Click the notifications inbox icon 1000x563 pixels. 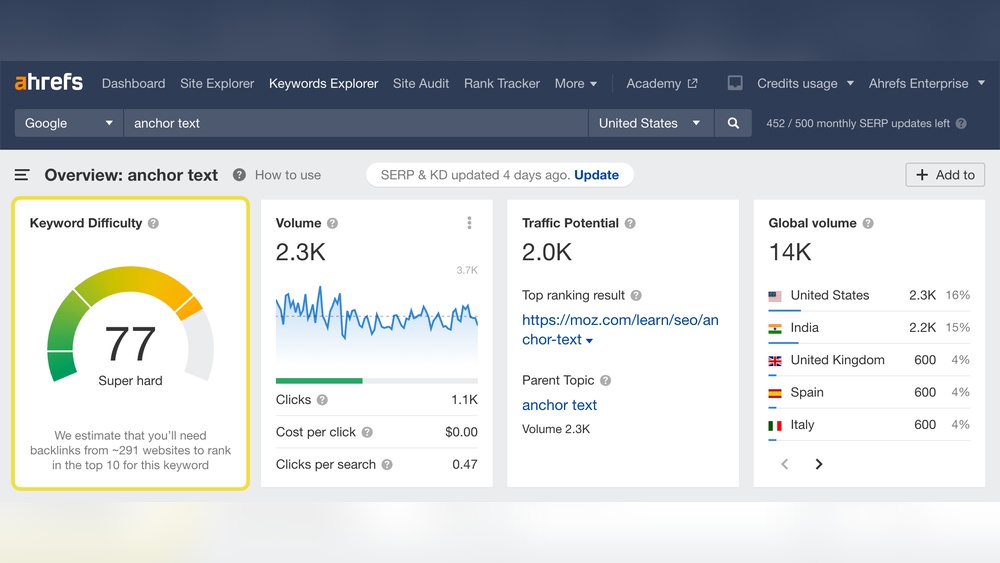coord(735,83)
